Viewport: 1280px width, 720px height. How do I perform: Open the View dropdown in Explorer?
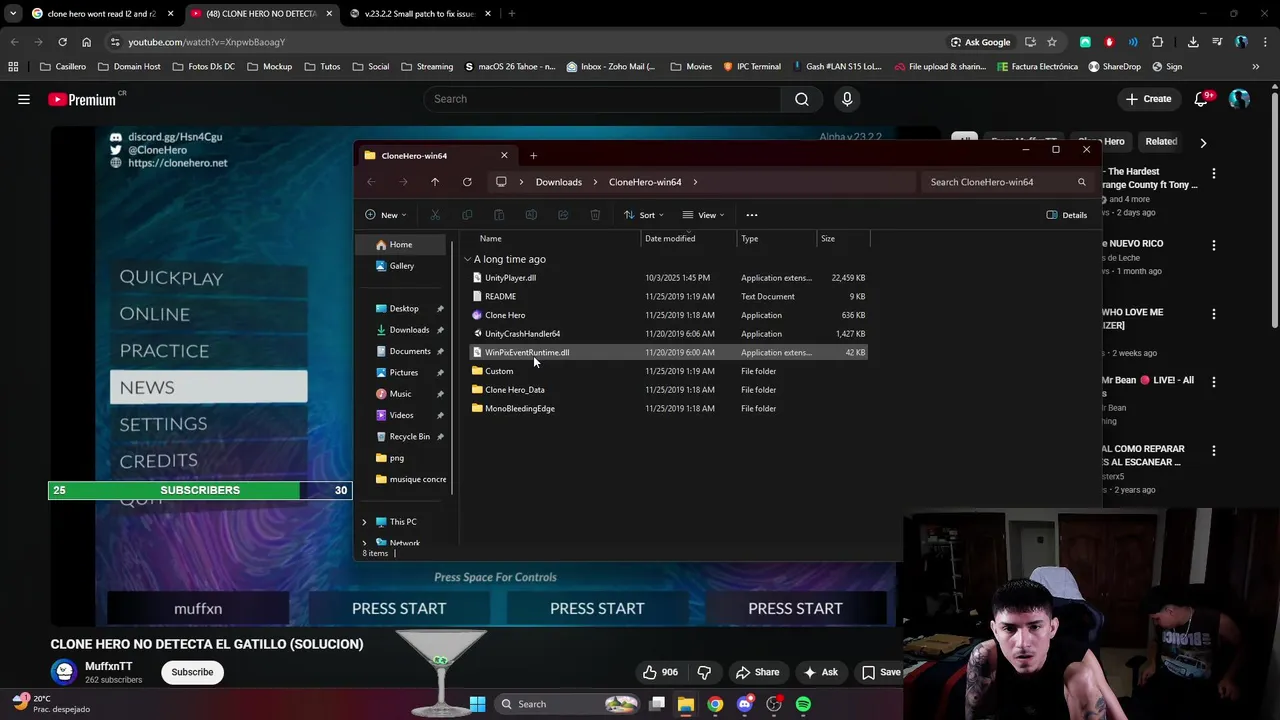pyautogui.click(x=704, y=215)
